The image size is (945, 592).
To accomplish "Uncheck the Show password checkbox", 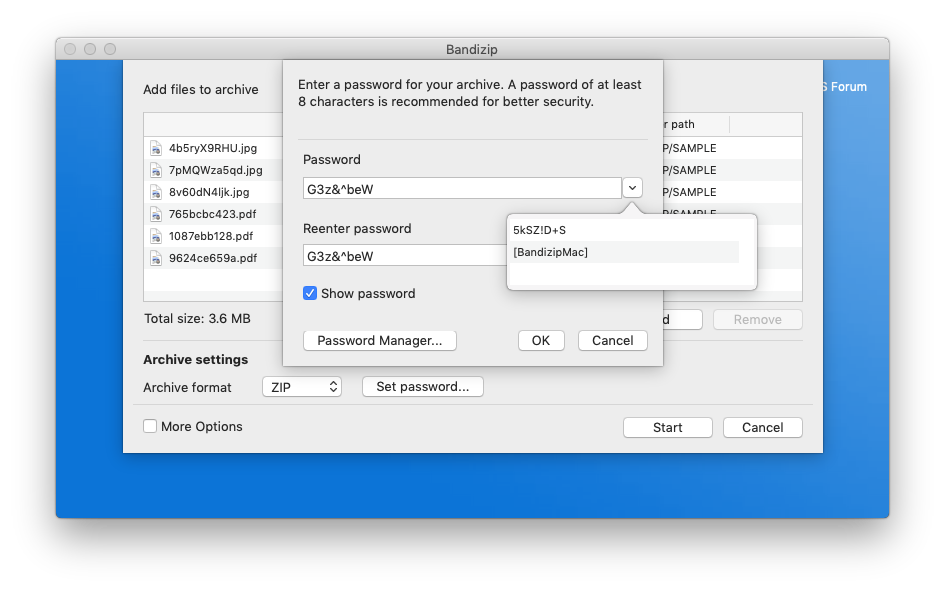I will (x=310, y=294).
